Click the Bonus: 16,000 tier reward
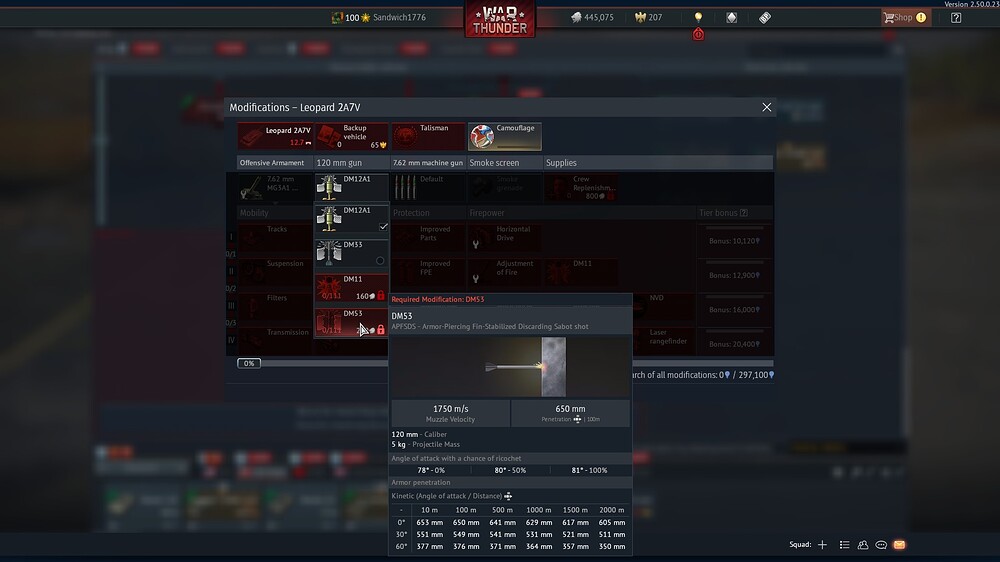This screenshot has width=1000, height=562. (734, 310)
